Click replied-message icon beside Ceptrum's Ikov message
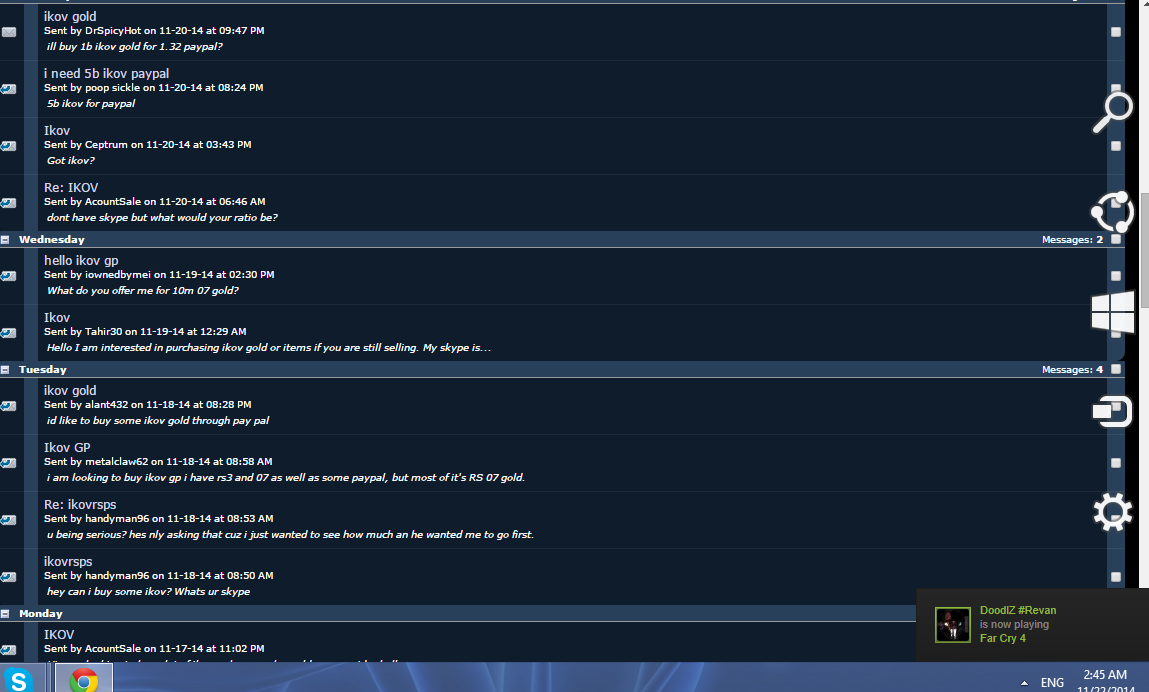The image size is (1149, 692). [x=9, y=146]
